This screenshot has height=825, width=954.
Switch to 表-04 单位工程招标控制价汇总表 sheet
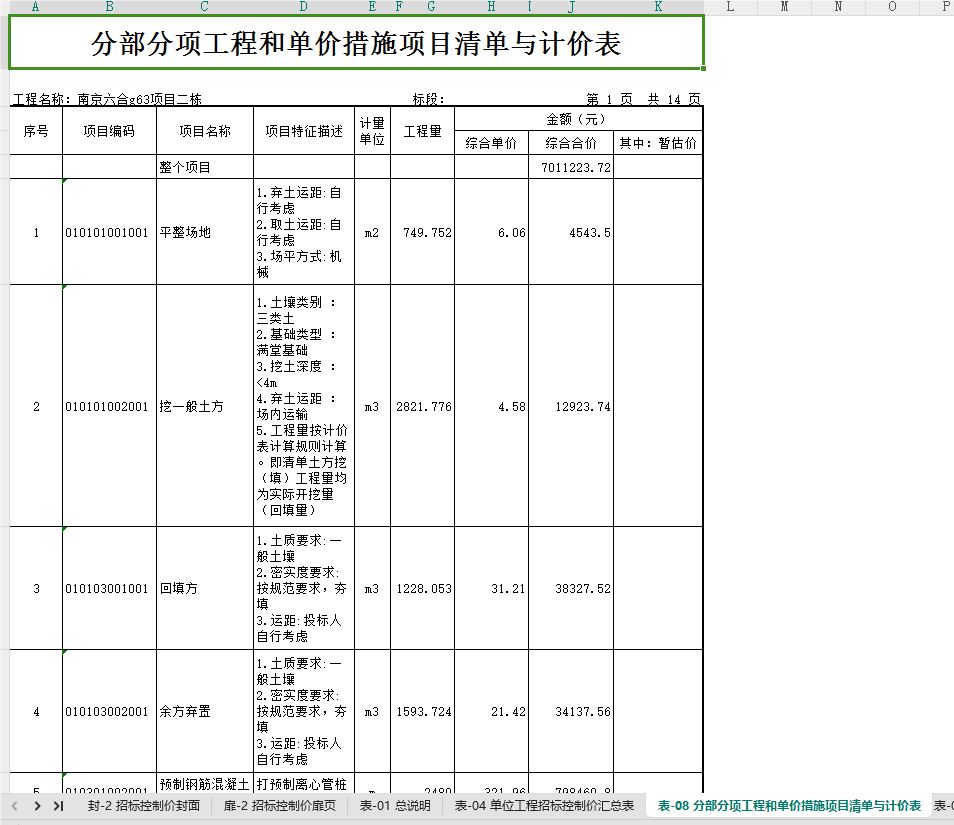pyautogui.click(x=545, y=806)
